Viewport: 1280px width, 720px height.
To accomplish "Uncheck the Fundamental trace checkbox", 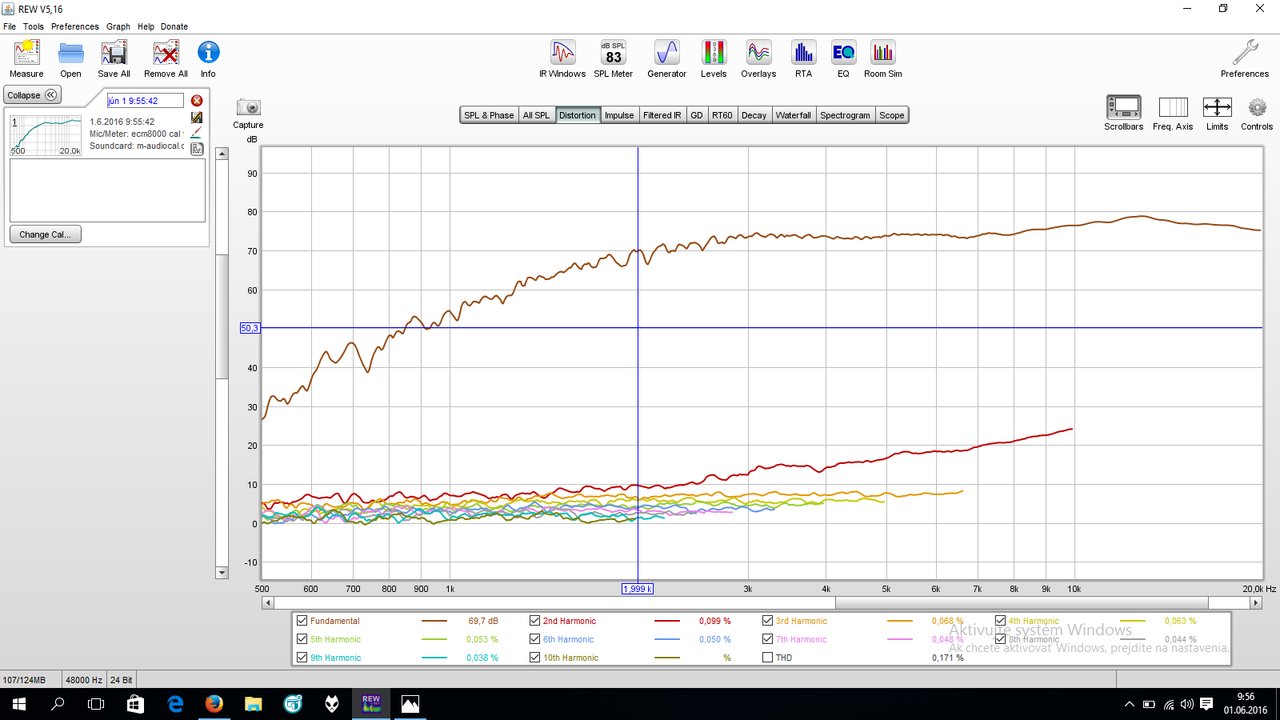I will (302, 620).
